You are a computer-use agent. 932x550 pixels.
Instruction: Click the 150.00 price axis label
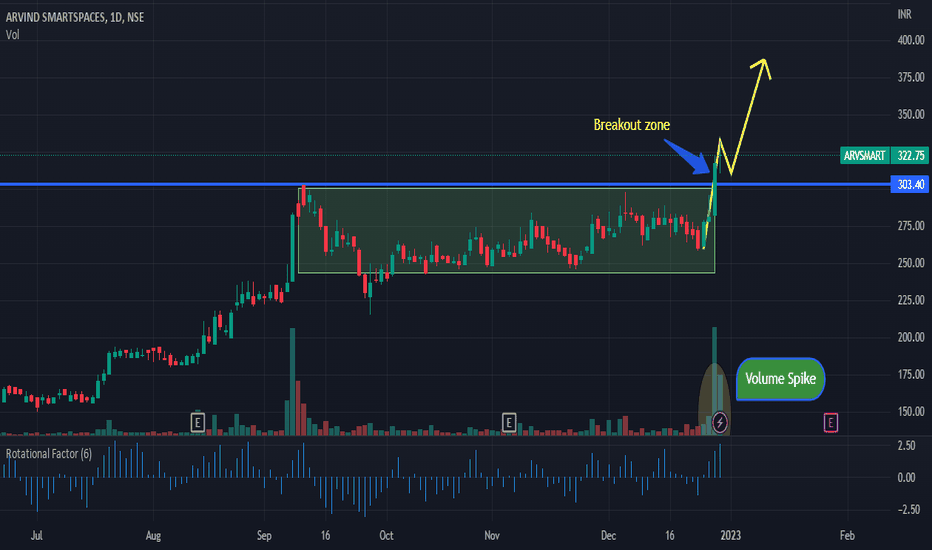(x=911, y=411)
